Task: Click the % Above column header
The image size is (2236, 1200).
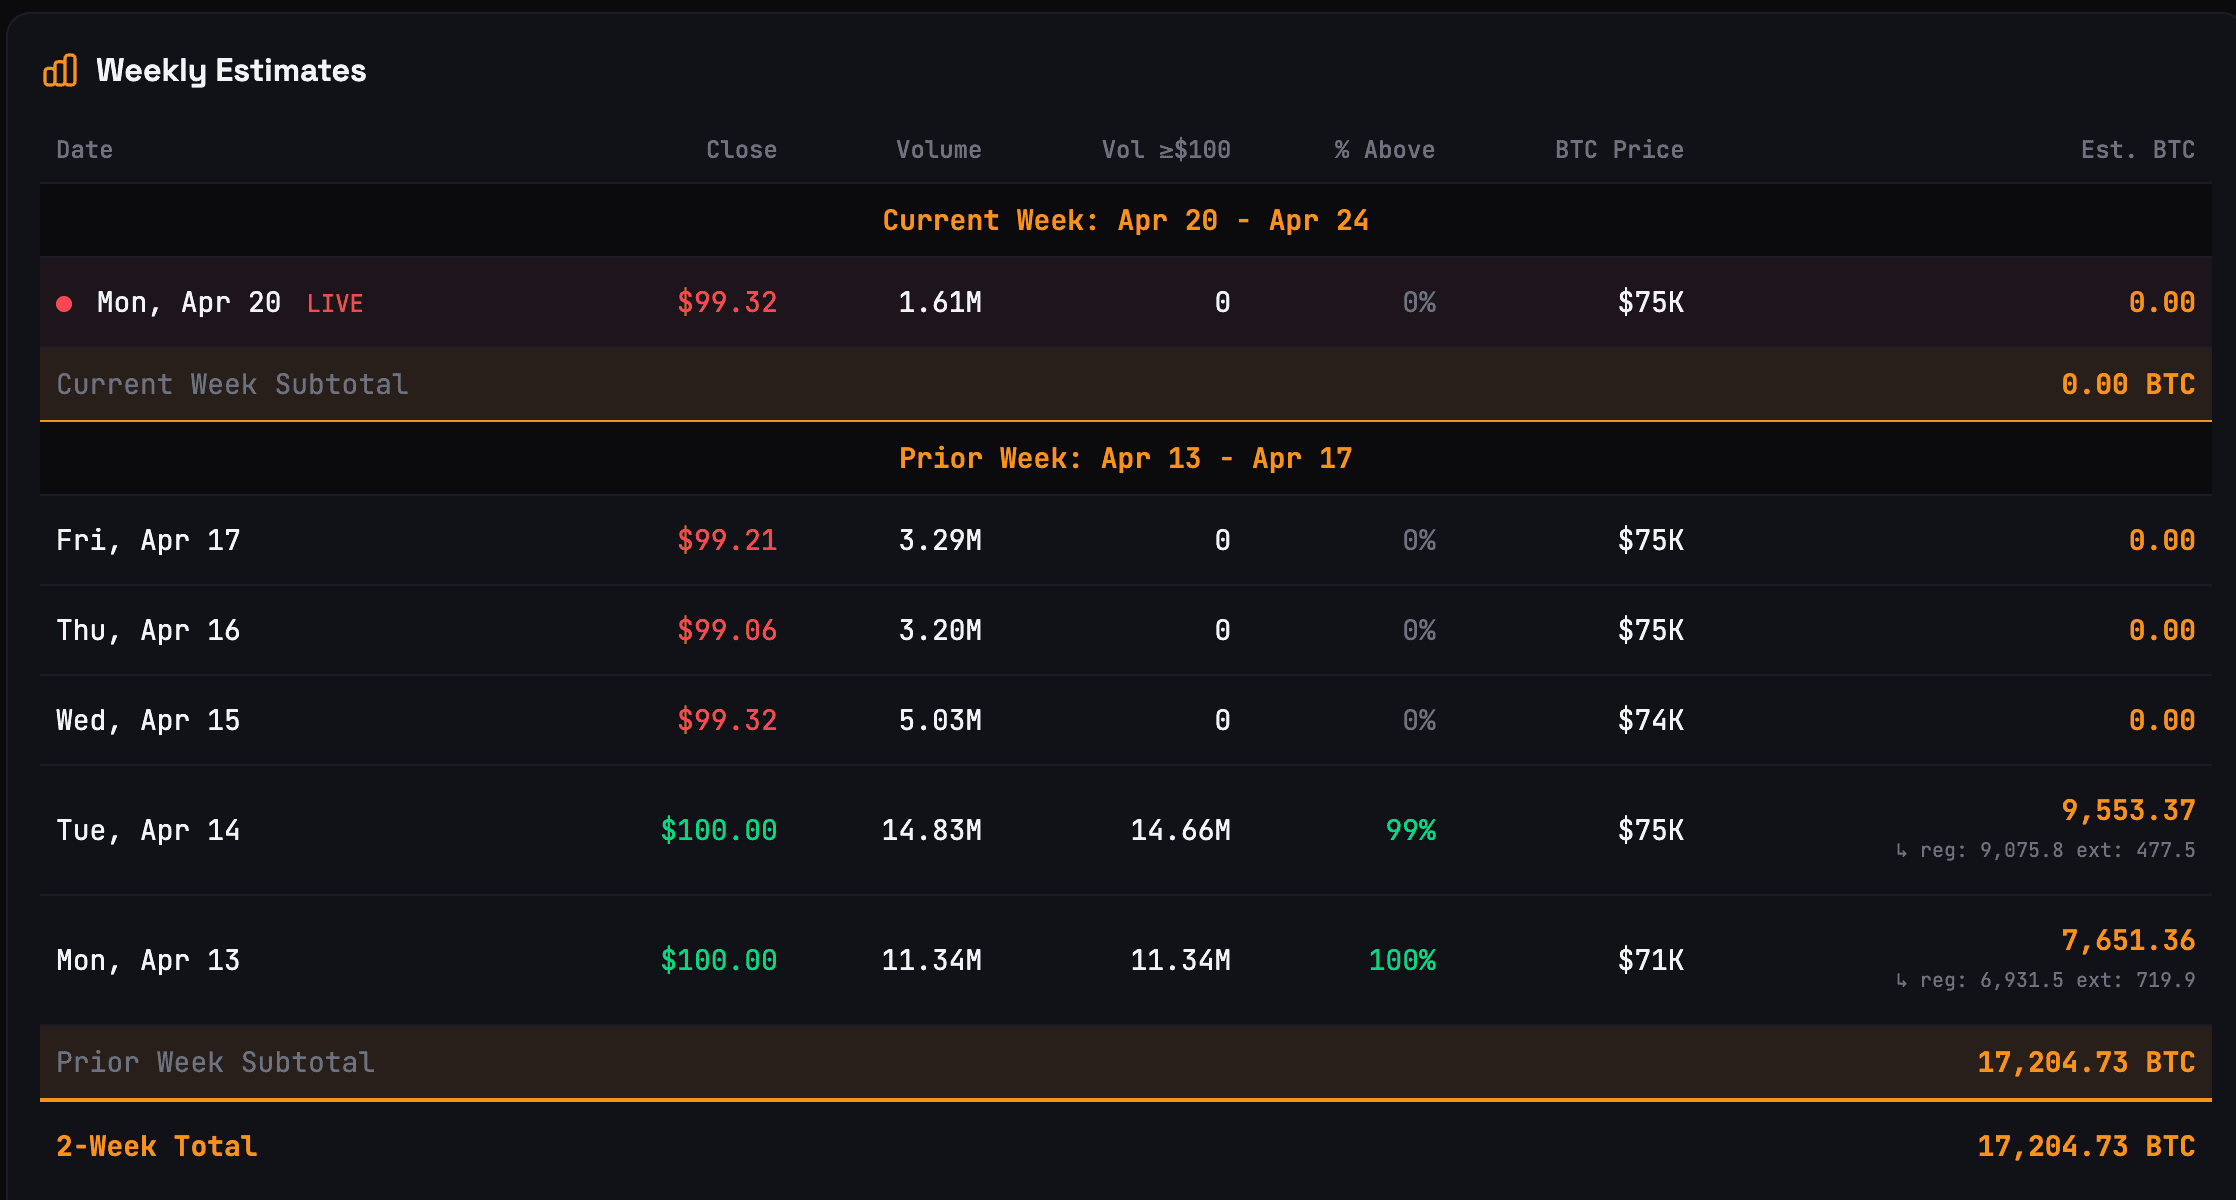Action: click(x=1383, y=150)
